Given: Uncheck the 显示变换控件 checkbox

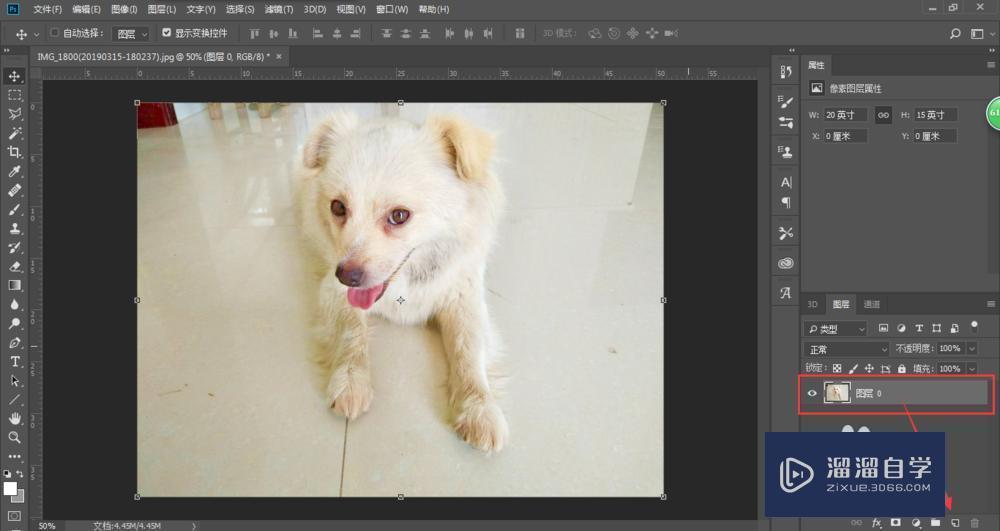Looking at the screenshot, I should (166, 33).
